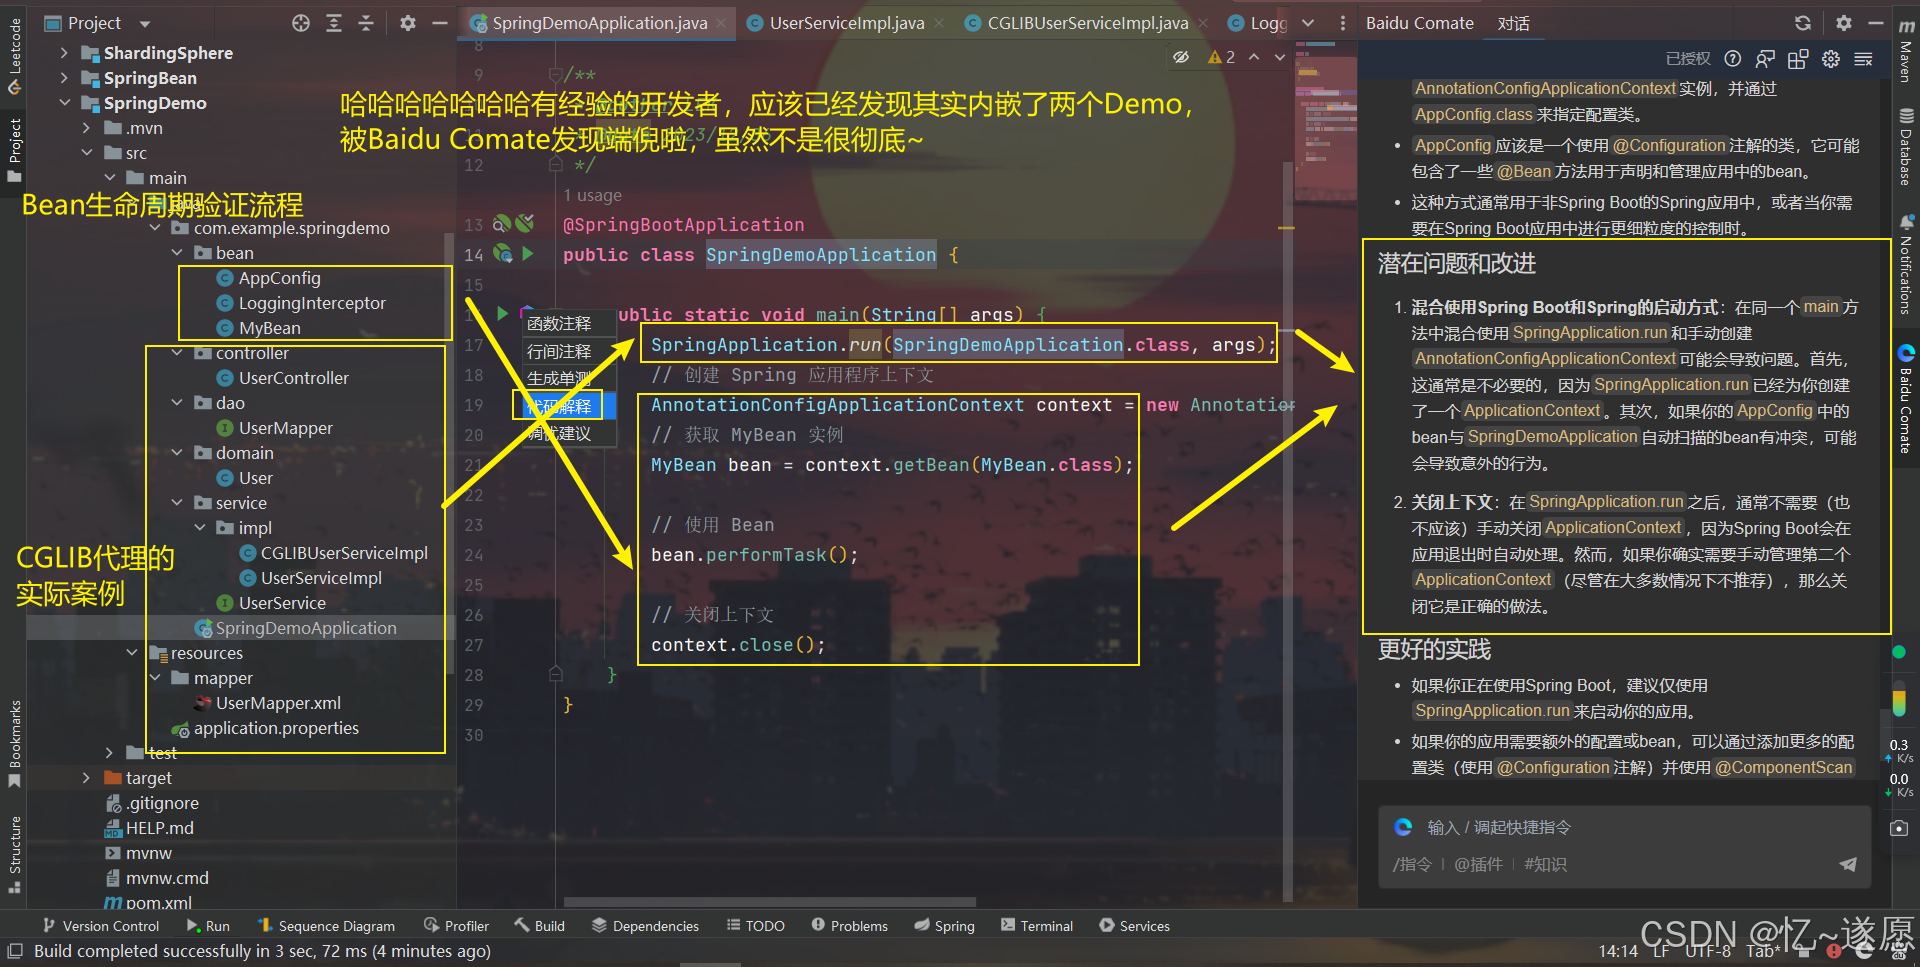
Task: Expand the SpringBean module
Action: point(64,77)
